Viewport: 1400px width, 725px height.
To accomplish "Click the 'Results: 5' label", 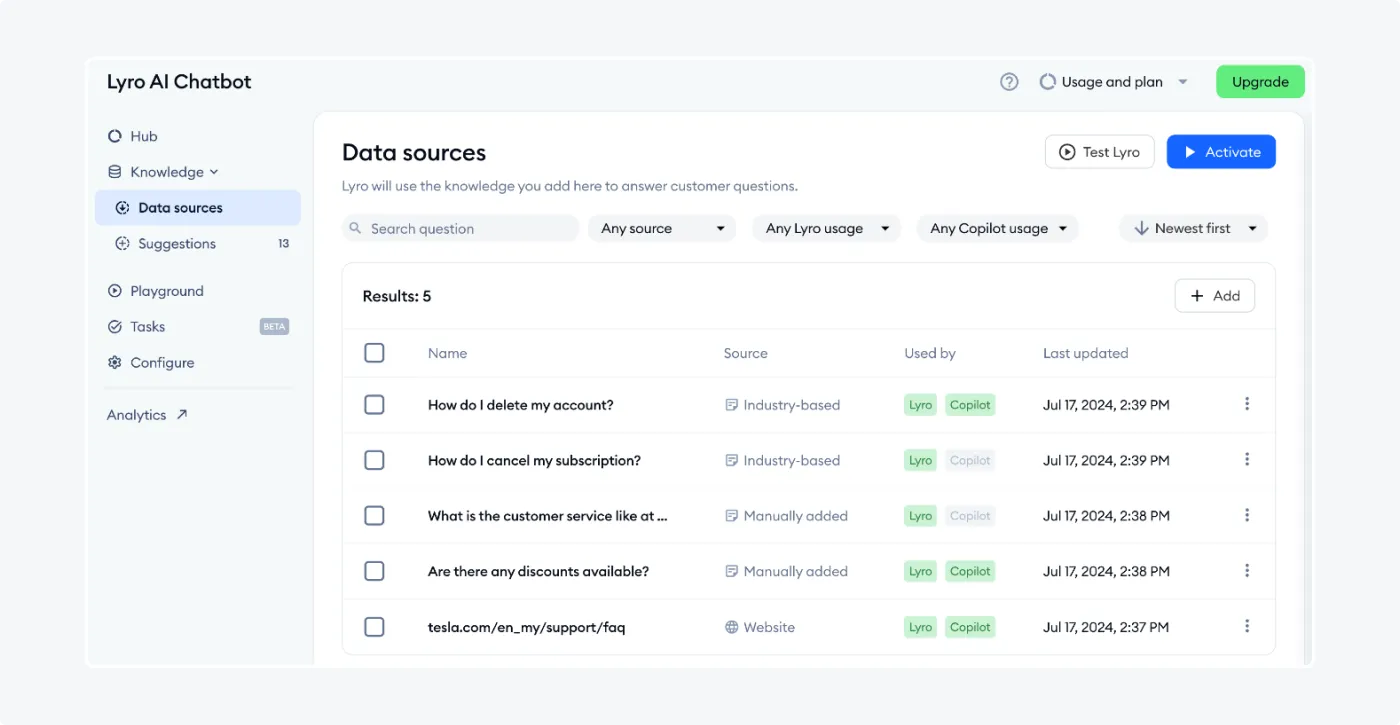I will tap(397, 296).
